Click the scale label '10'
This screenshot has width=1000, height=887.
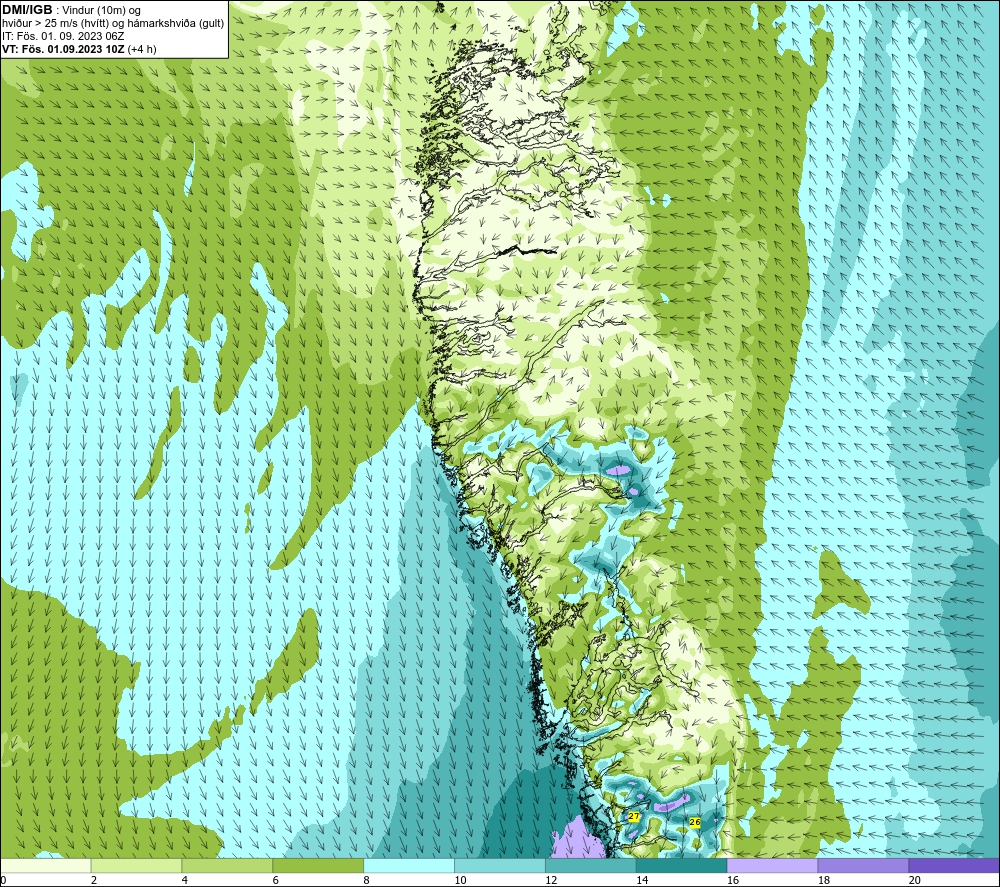coord(460,880)
